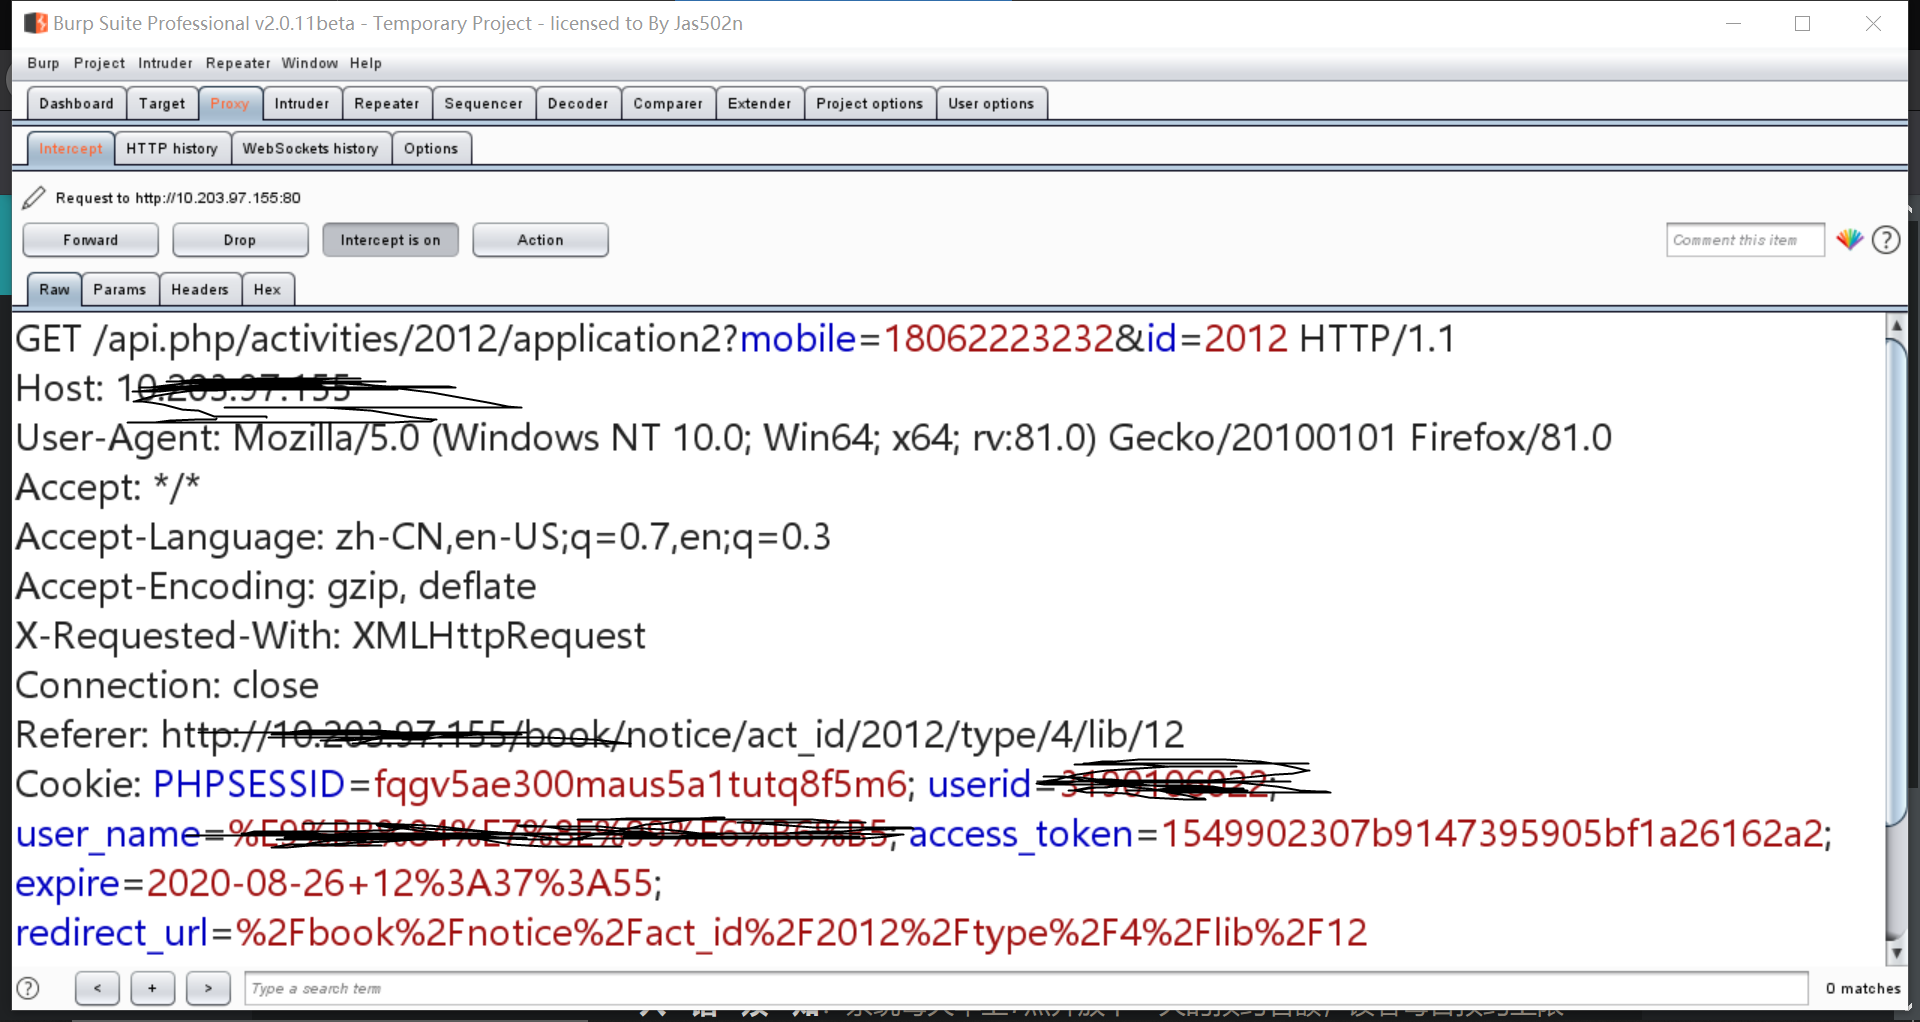The height and width of the screenshot is (1022, 1920).
Task: Open the Help menu
Action: (x=366, y=63)
